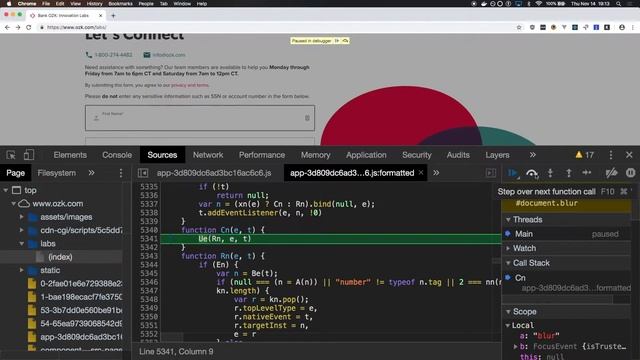The height and width of the screenshot is (360, 640).
Task: Toggle pause on exceptions button
Action: point(630,173)
